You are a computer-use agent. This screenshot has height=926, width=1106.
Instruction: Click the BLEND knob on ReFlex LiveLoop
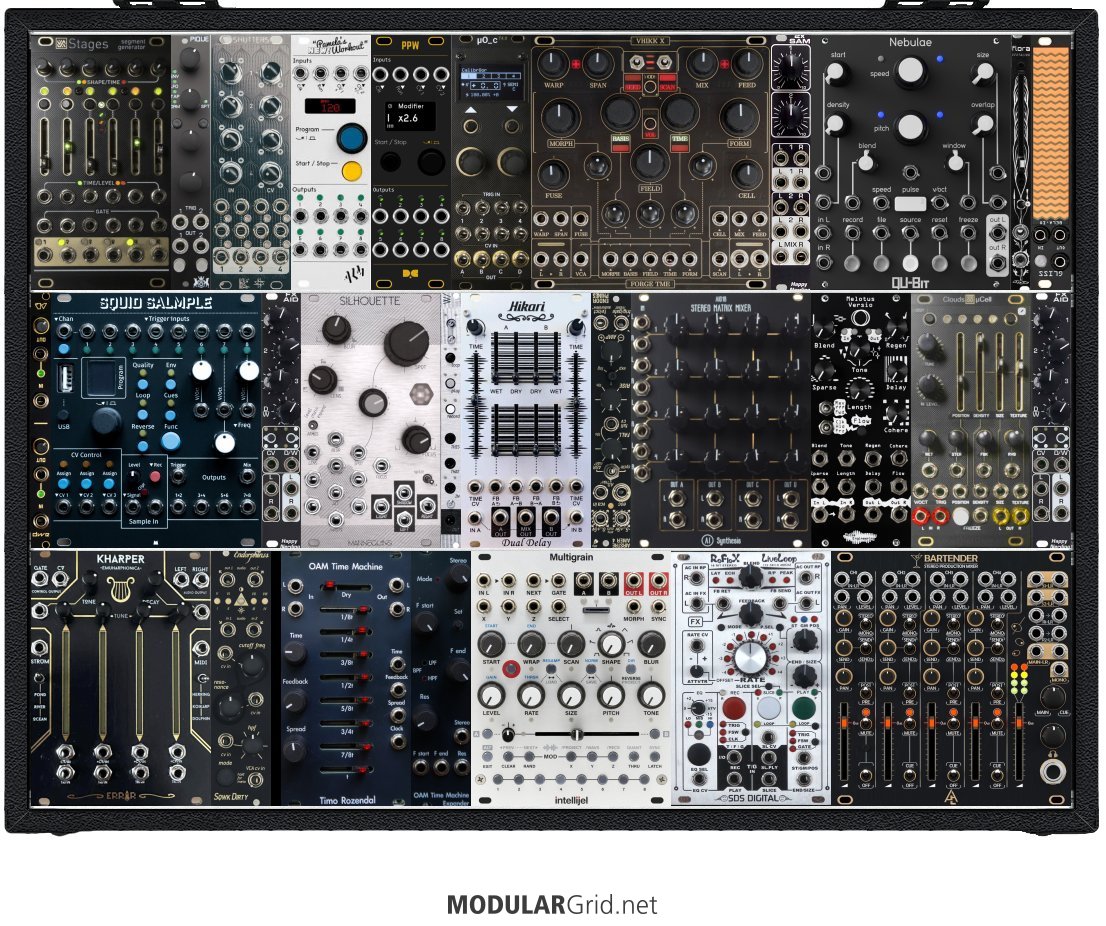(750, 575)
